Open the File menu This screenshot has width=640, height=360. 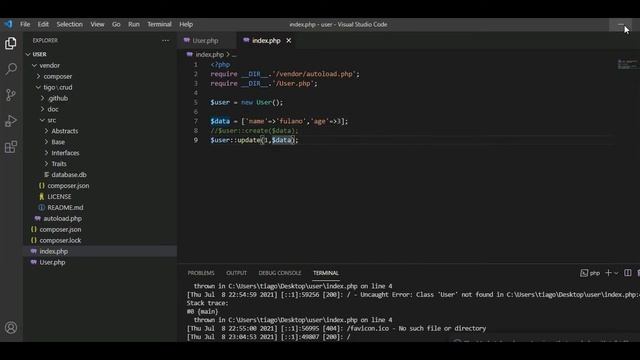pyautogui.click(x=25, y=24)
